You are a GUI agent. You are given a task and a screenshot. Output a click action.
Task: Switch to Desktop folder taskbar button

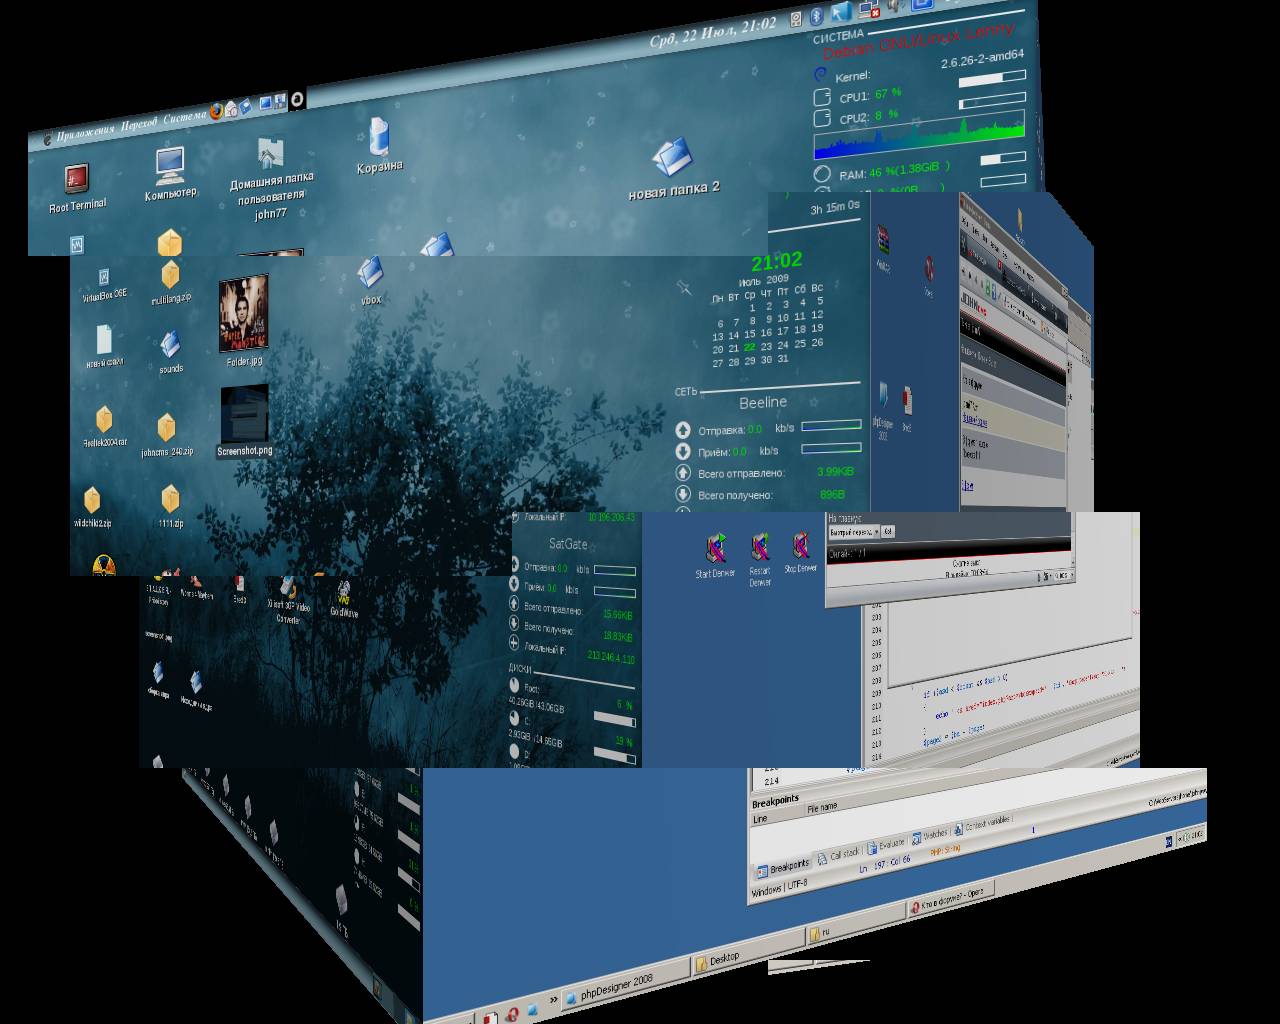pos(750,951)
